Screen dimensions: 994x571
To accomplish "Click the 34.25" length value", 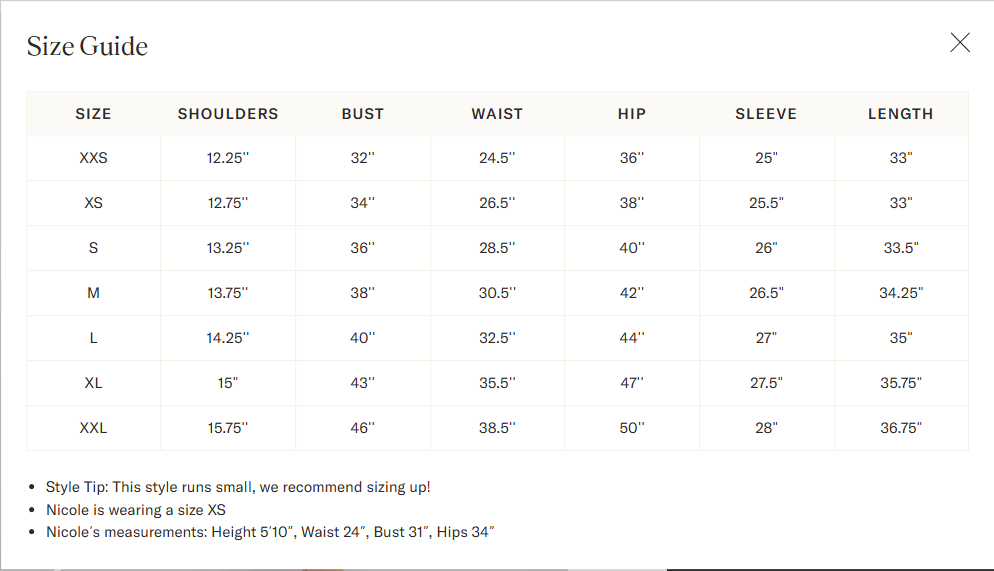I will point(901,293).
